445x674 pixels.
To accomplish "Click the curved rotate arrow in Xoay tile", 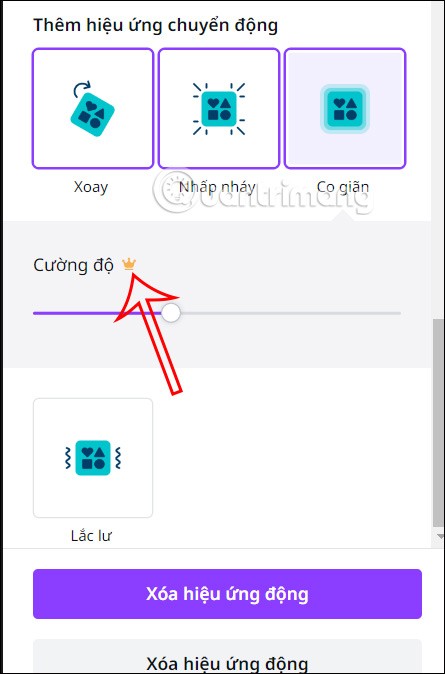I will pyautogui.click(x=82, y=89).
